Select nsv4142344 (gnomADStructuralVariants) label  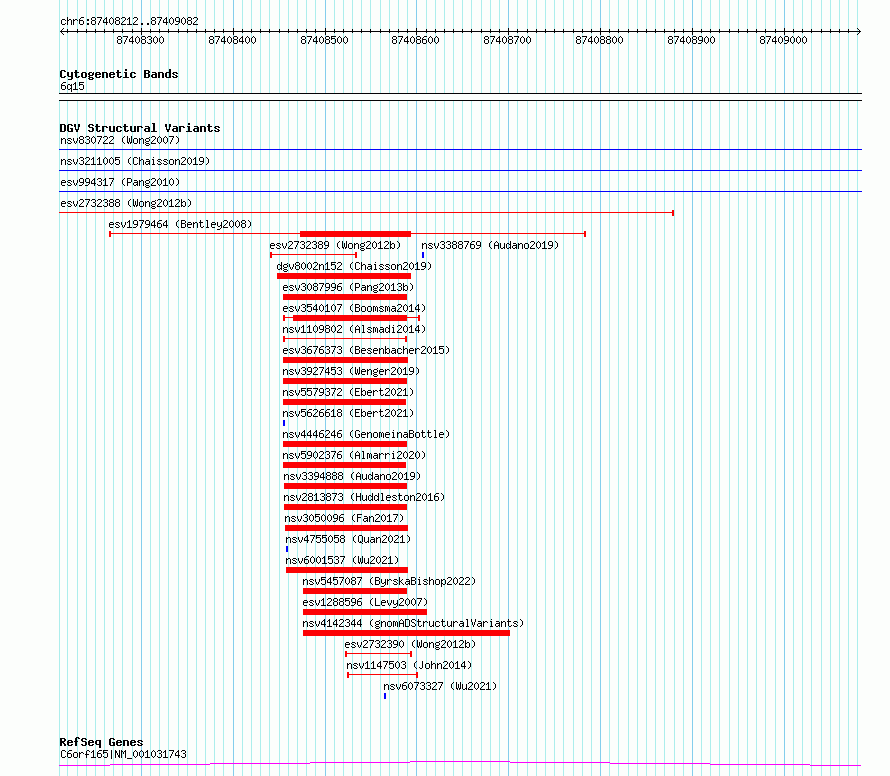(413, 623)
